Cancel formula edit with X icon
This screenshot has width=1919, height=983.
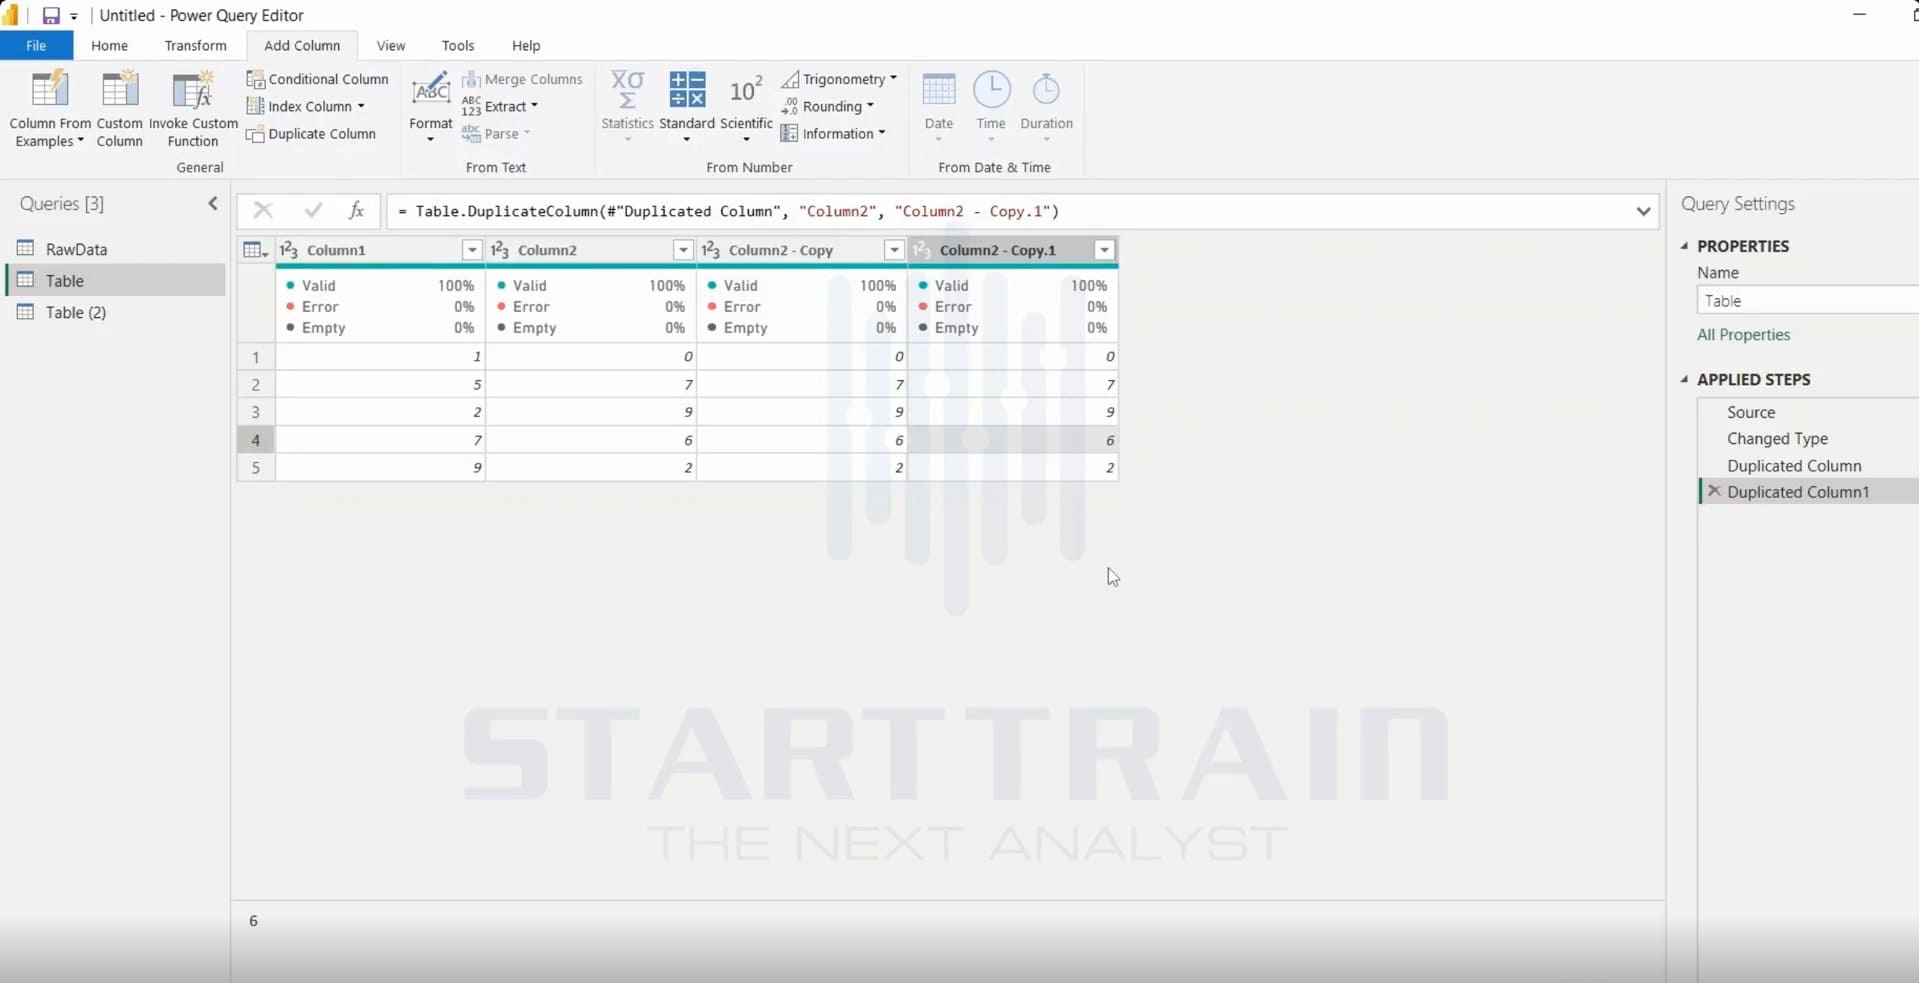click(263, 210)
